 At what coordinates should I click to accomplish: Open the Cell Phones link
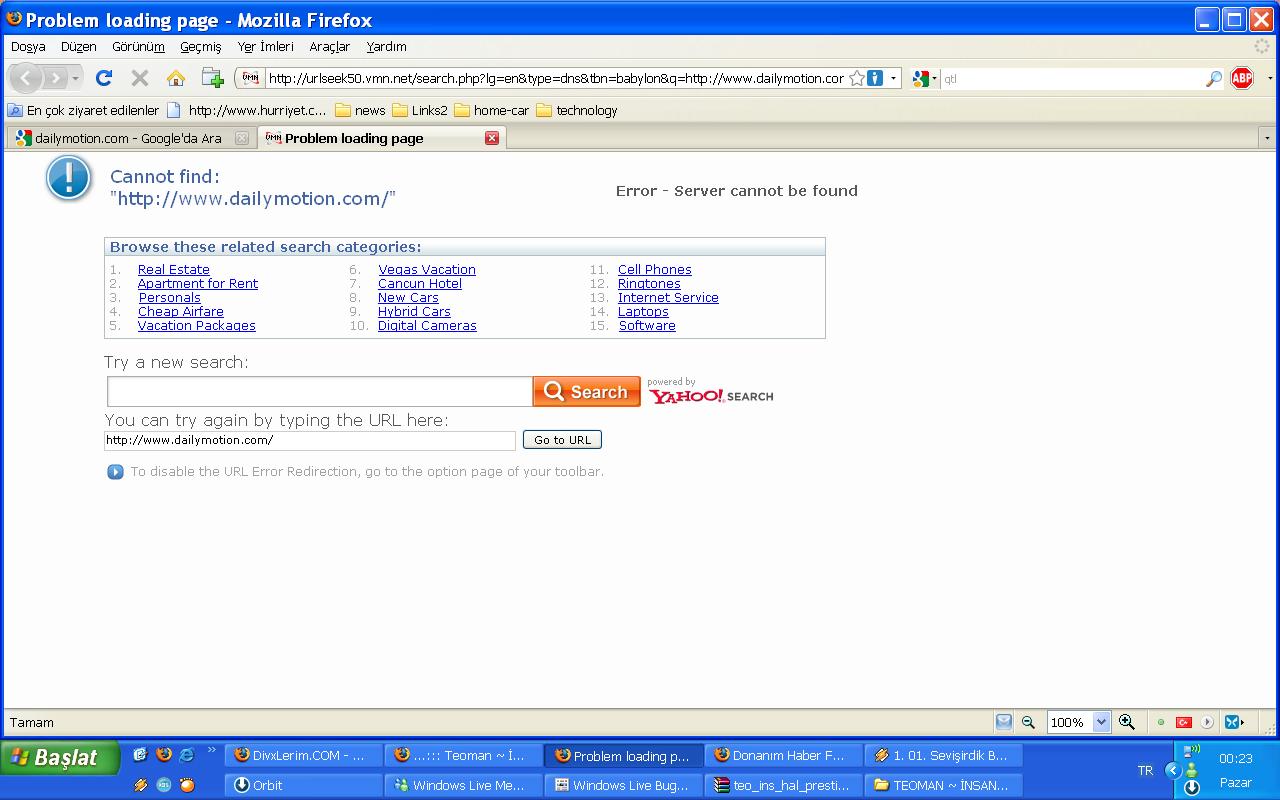[655, 270]
